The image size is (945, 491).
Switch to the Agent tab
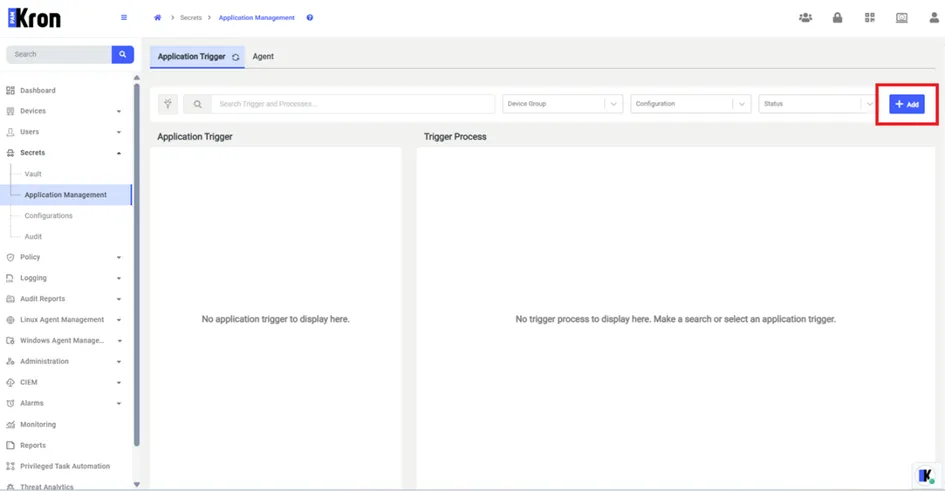point(263,57)
